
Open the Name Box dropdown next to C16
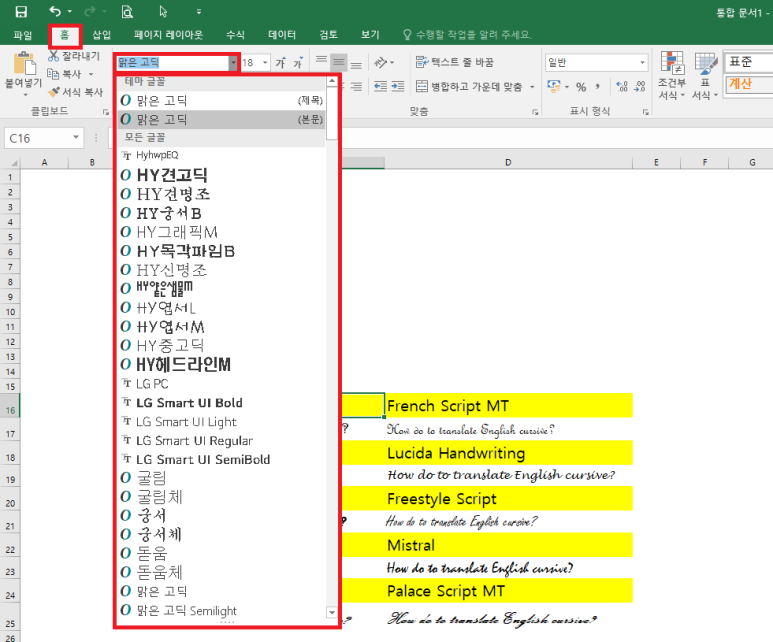[x=76, y=138]
